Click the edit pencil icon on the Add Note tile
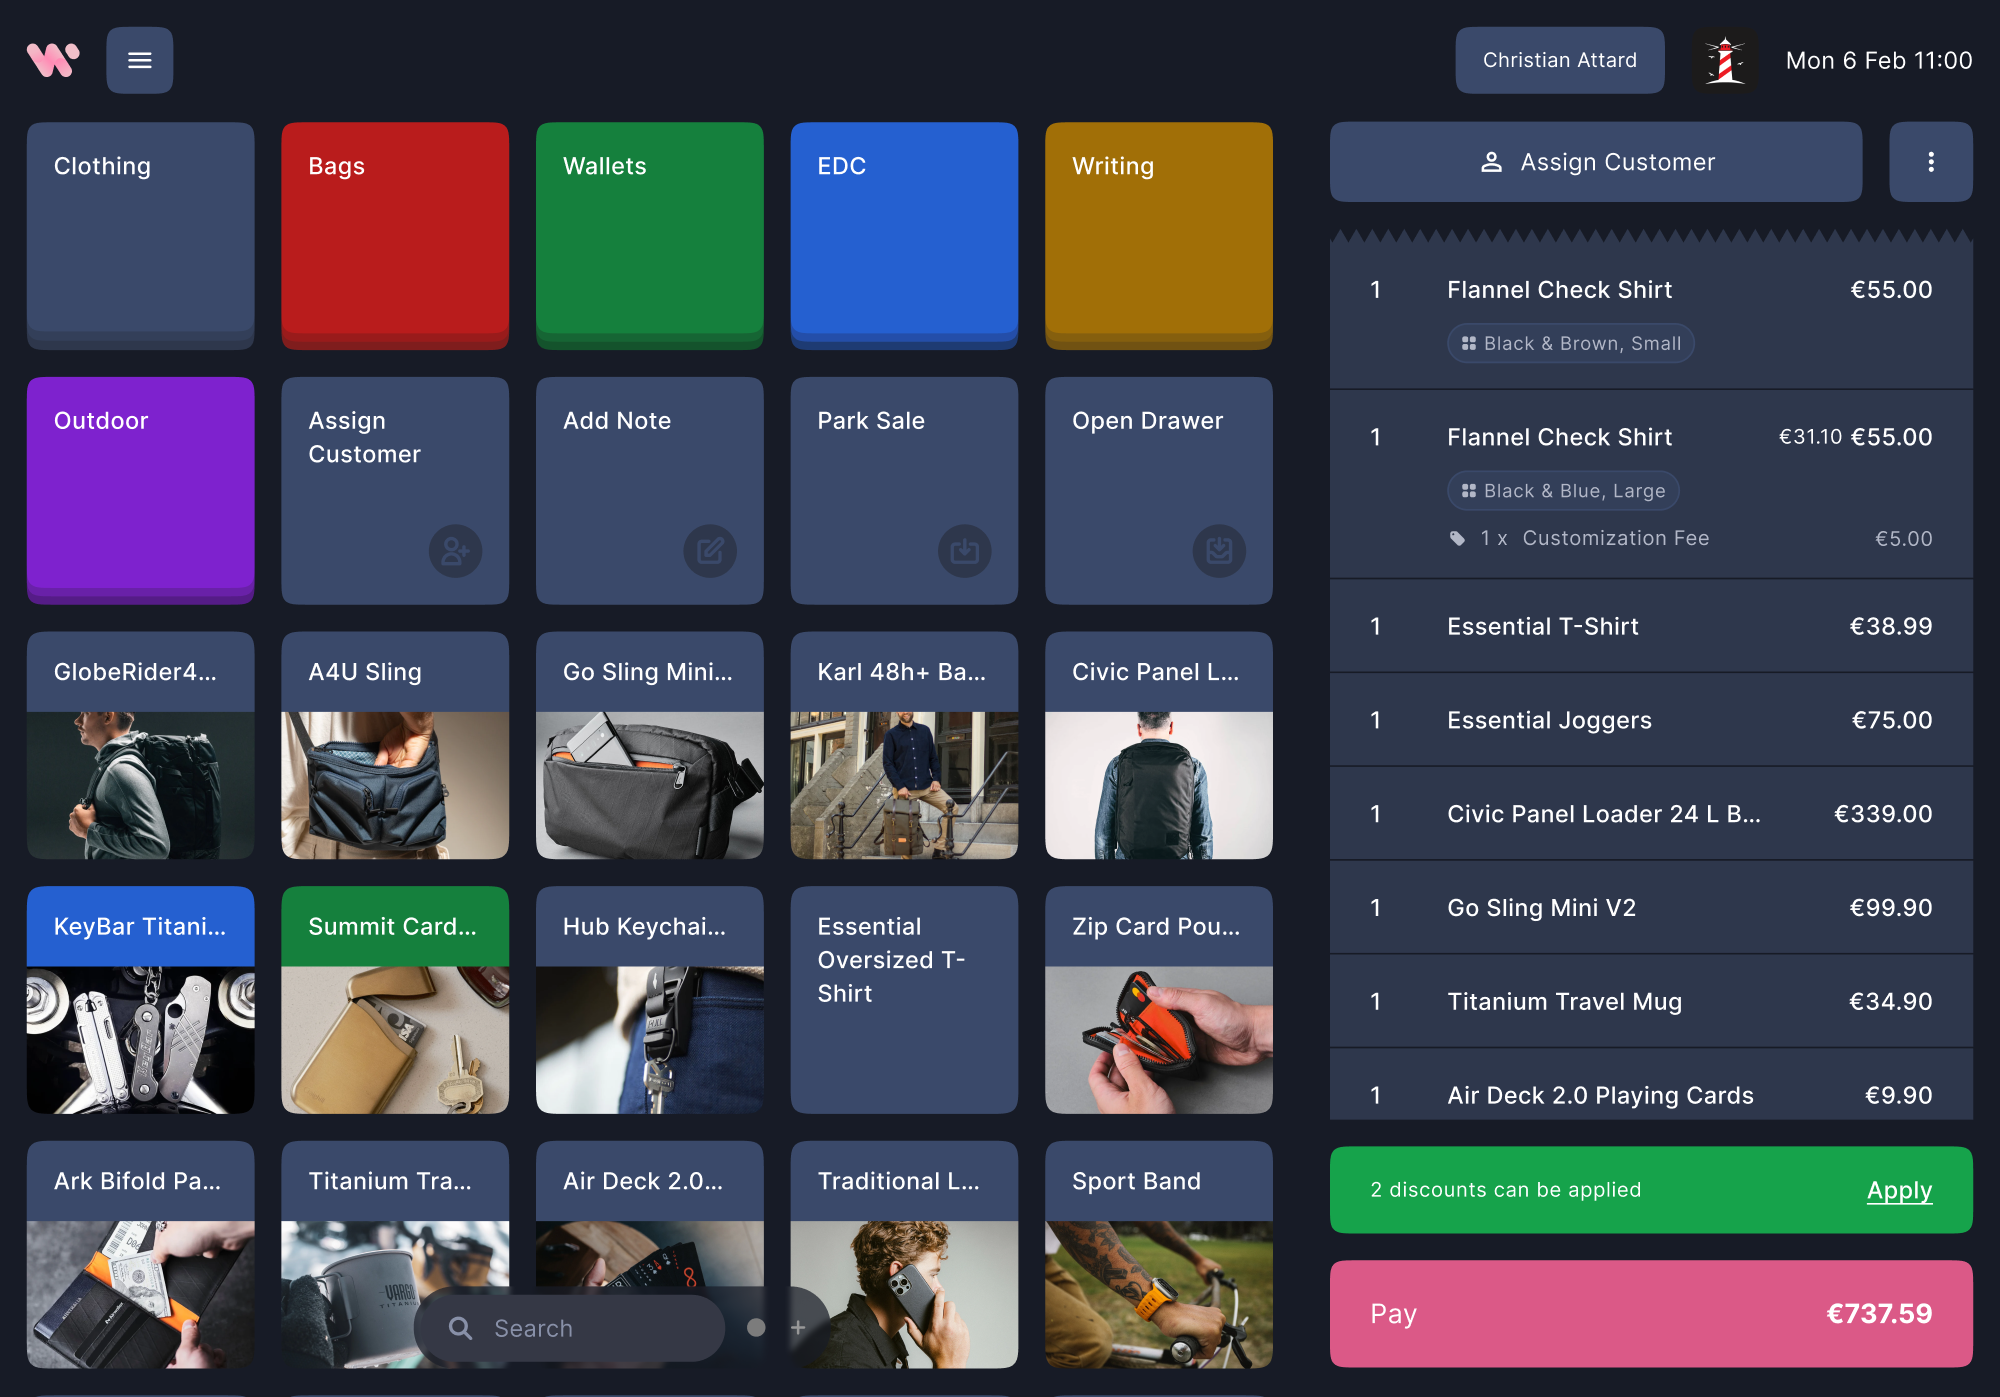The height and width of the screenshot is (1397, 2000). click(x=710, y=551)
